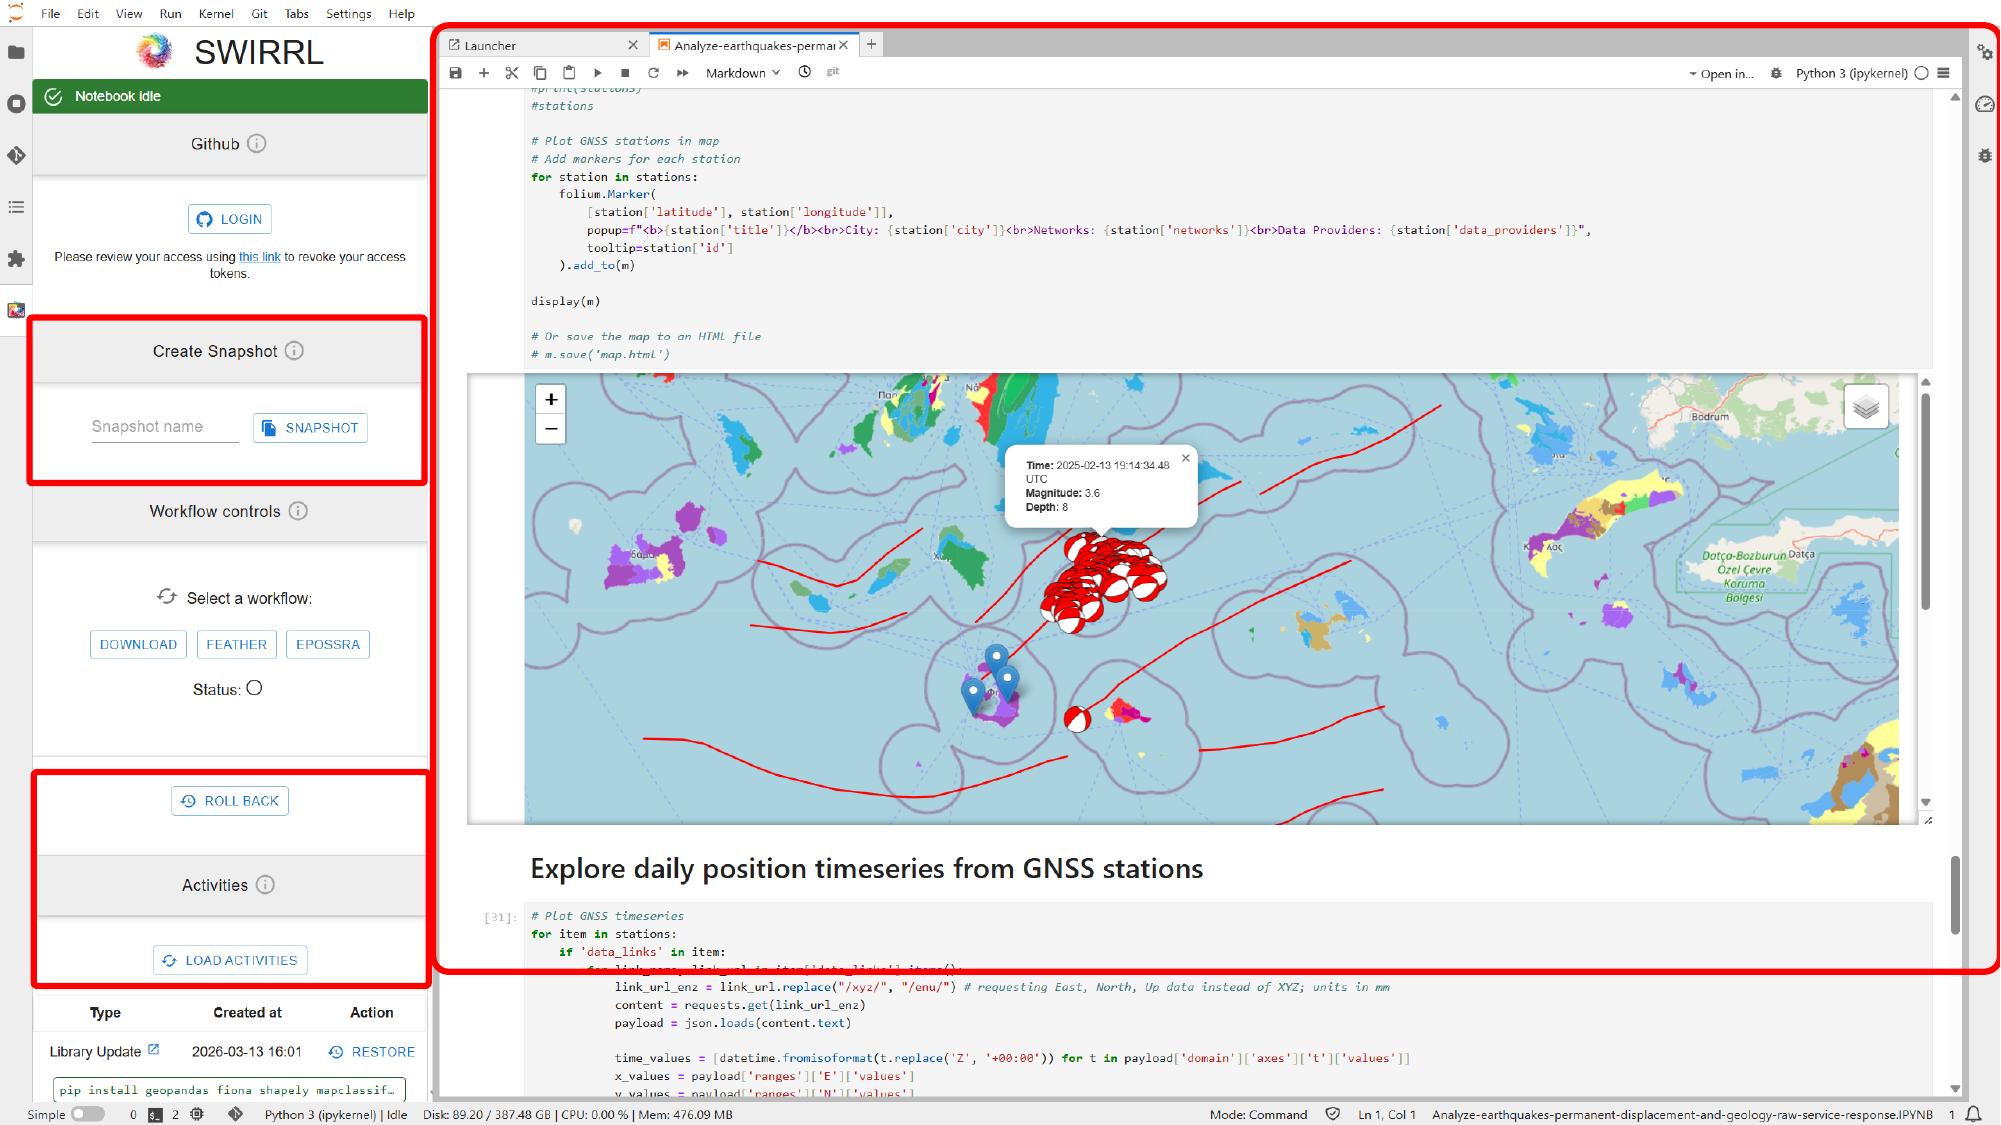
Task: Open the Git sidebar panel icon
Action: [x=16, y=156]
